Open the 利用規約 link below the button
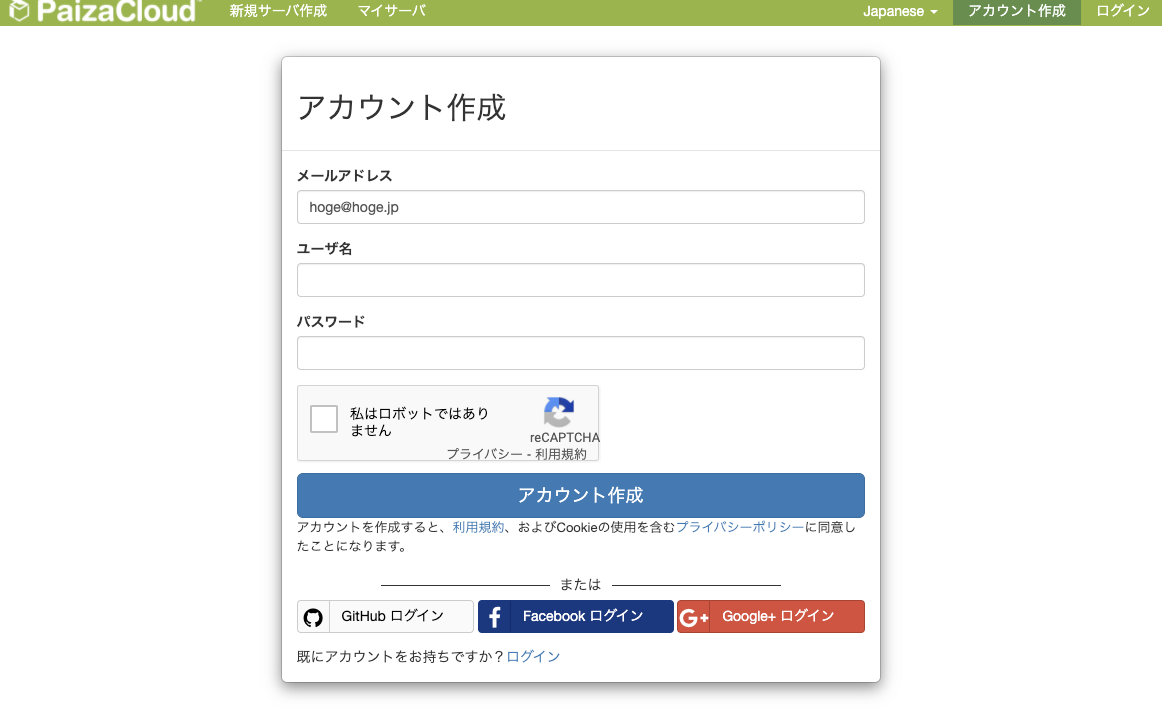 pyautogui.click(x=478, y=527)
